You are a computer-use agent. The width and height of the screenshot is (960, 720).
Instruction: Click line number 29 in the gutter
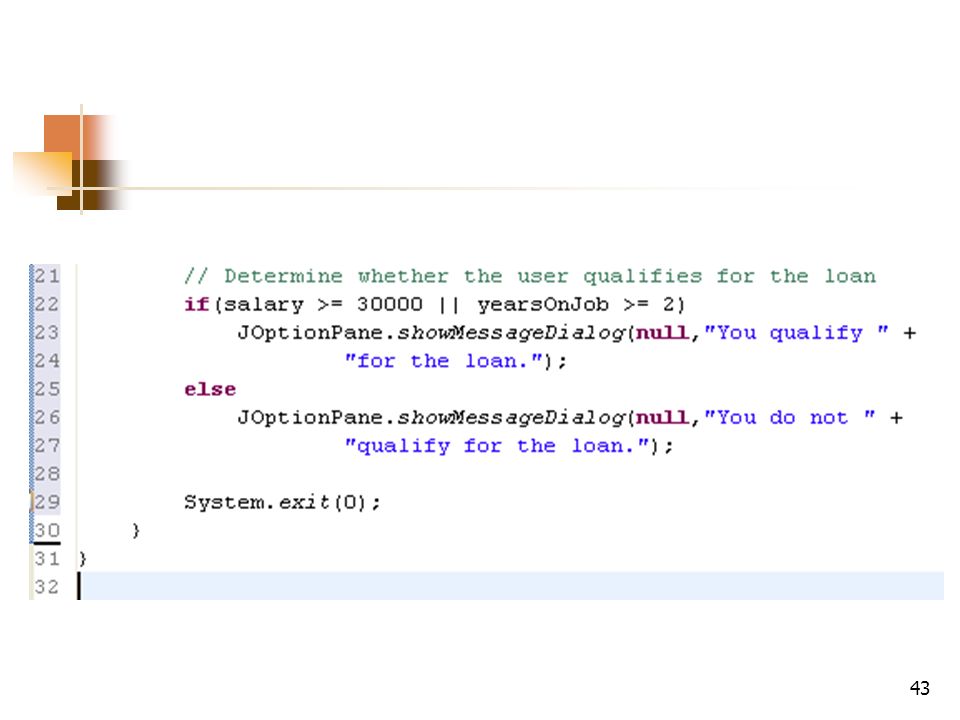pyautogui.click(x=47, y=502)
